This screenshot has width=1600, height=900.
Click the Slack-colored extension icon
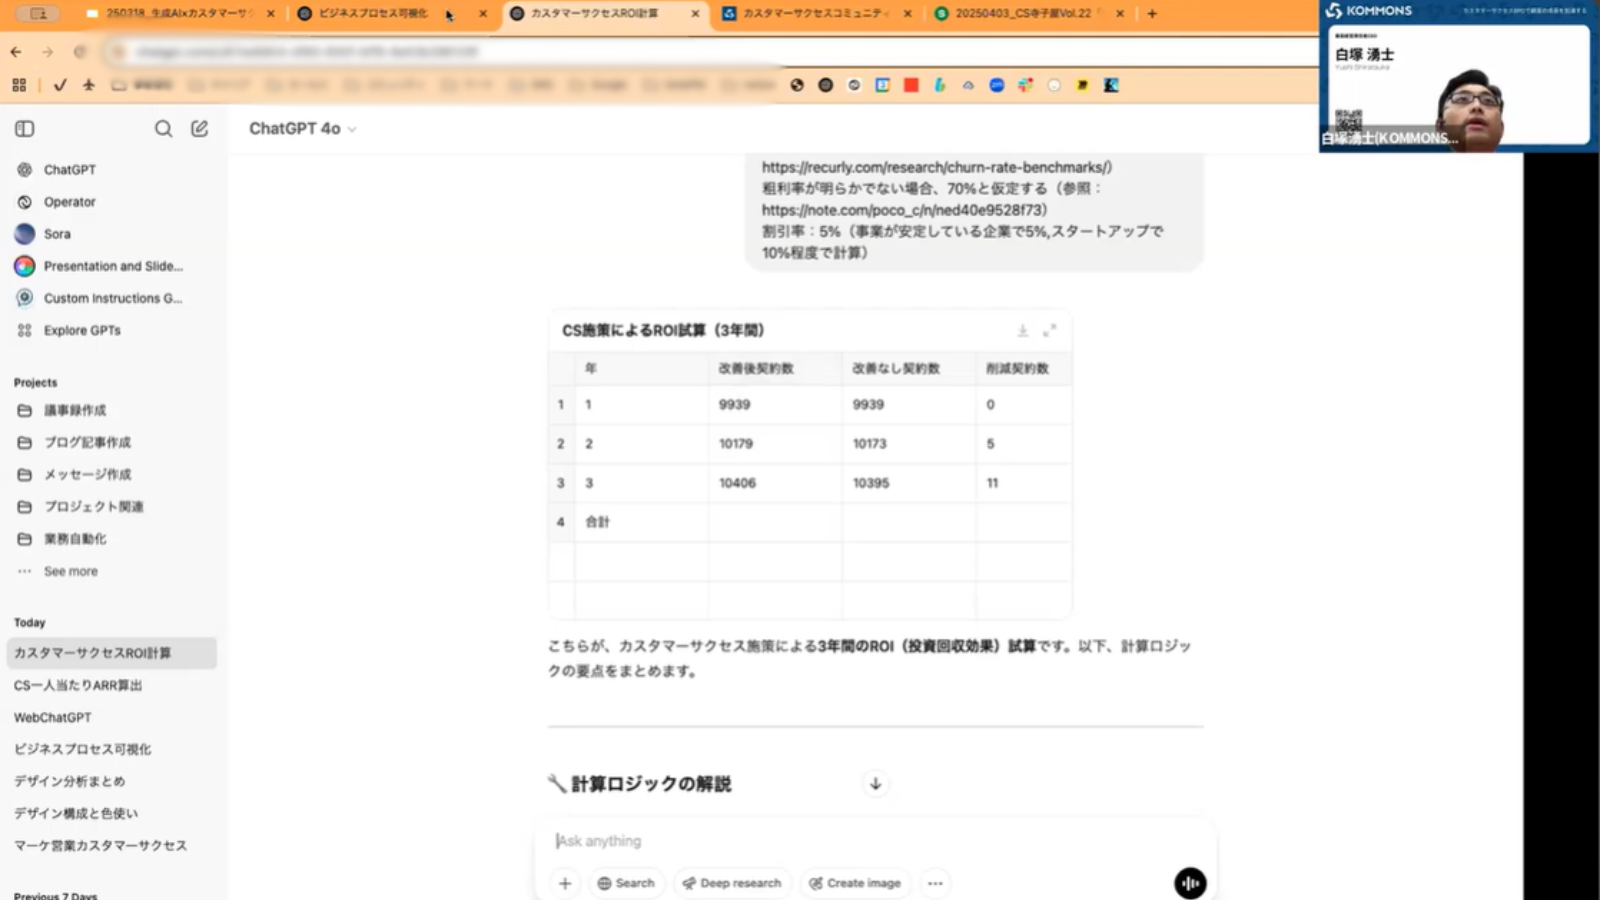coord(1025,85)
